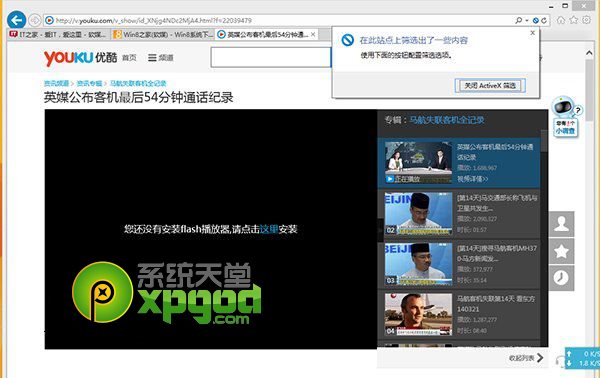Switch to the Win8之家 tab
The width and height of the screenshot is (600, 378).
[163, 34]
